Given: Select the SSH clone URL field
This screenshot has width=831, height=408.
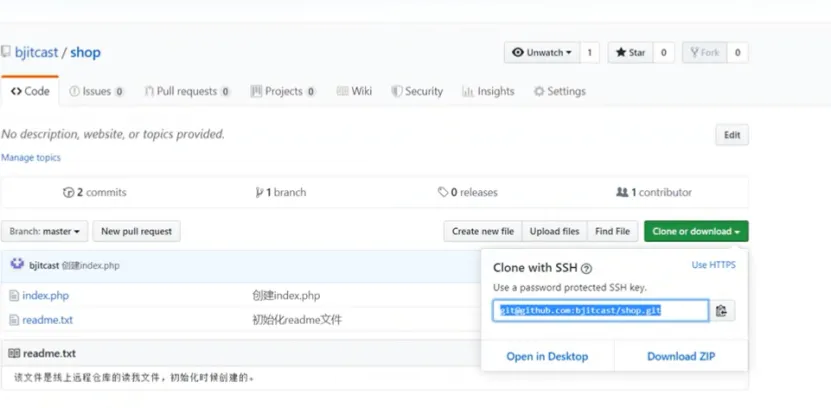Looking at the screenshot, I should pos(600,311).
